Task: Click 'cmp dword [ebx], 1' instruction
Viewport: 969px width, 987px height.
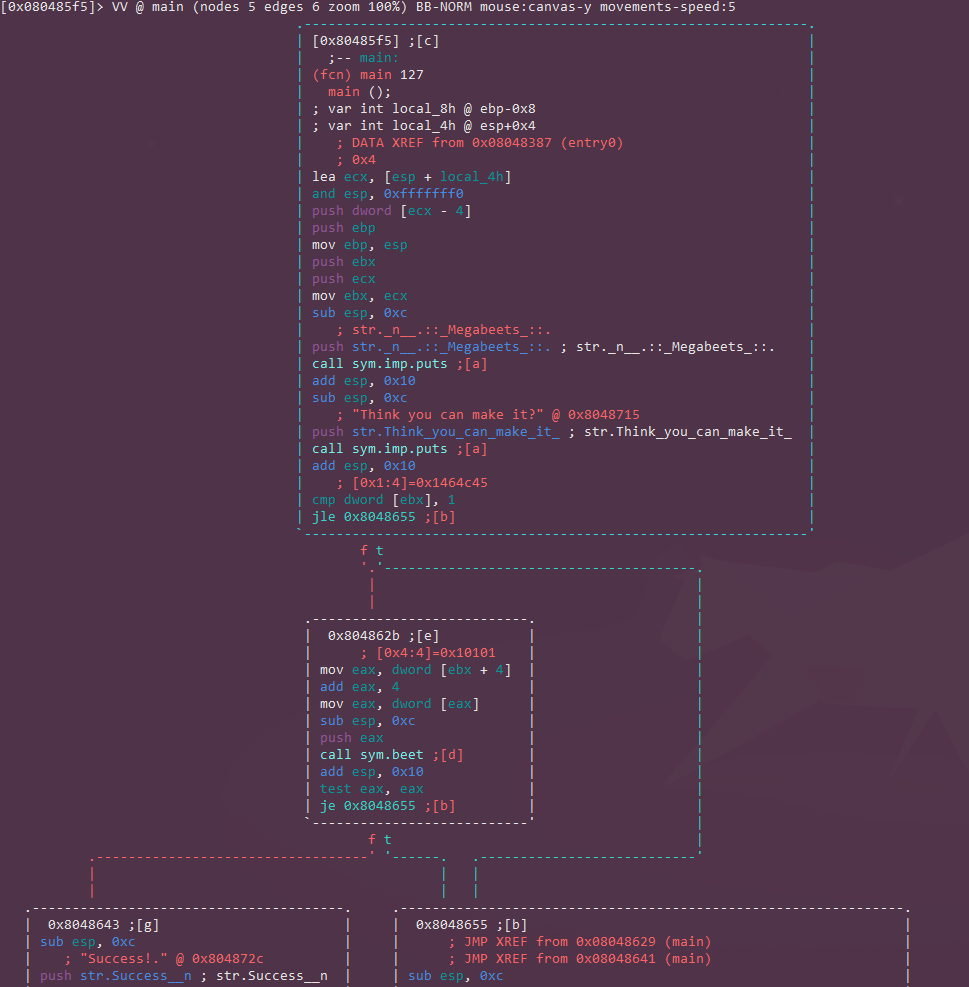Action: pos(383,500)
